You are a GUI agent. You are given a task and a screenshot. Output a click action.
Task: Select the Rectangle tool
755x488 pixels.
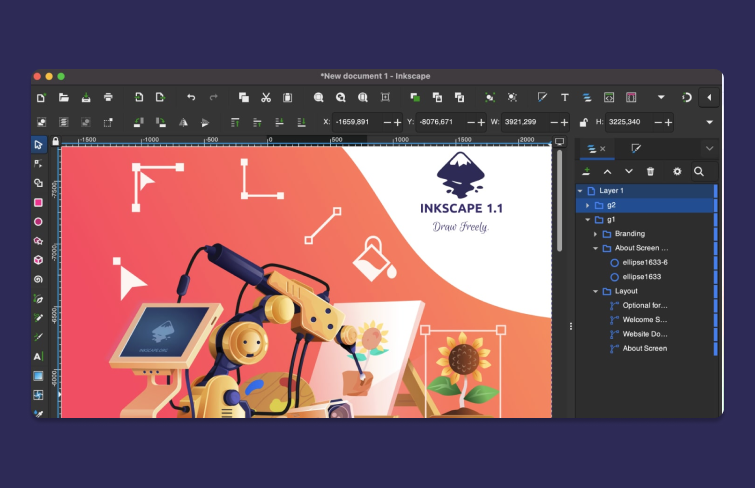tap(38, 202)
